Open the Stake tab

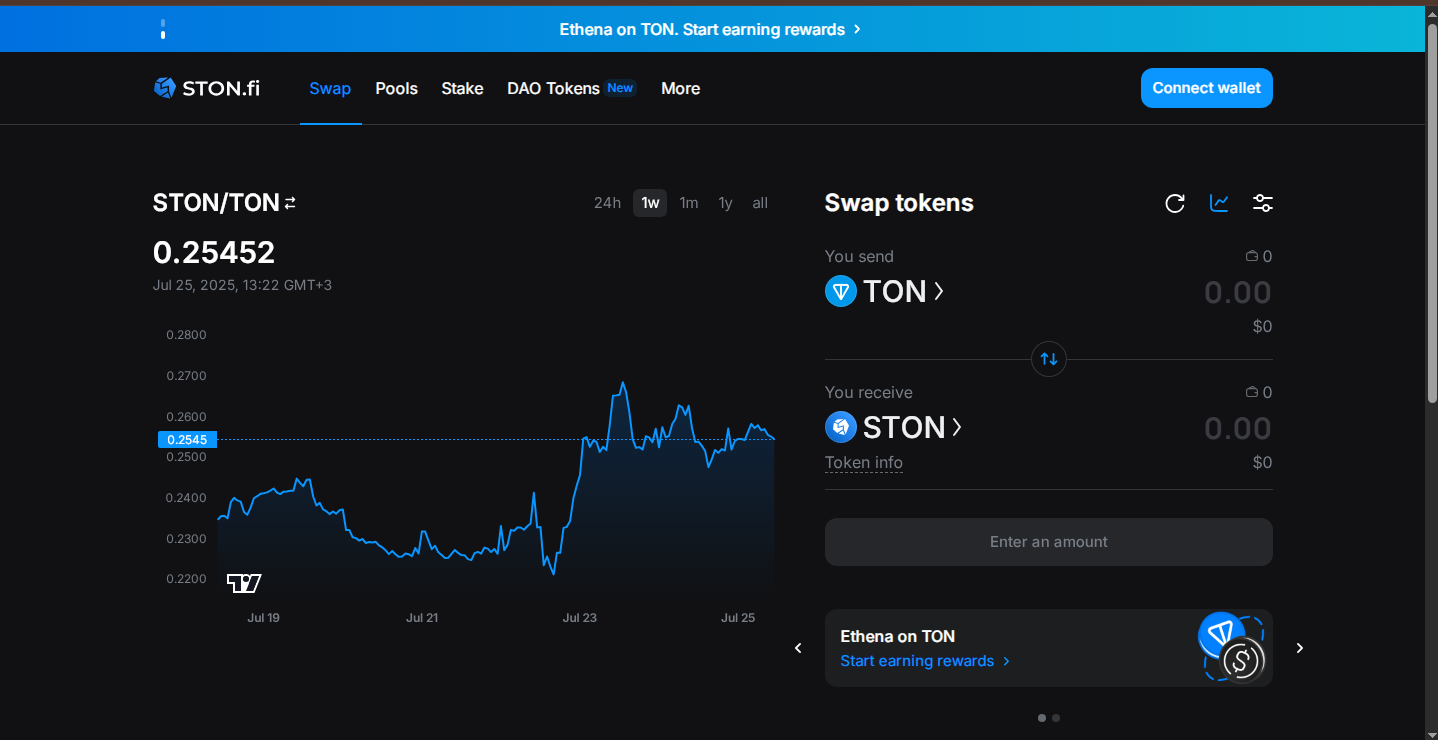462,88
